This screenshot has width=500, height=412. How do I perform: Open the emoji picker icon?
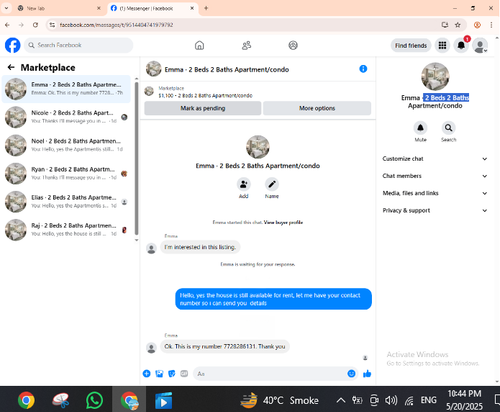[x=351, y=374]
